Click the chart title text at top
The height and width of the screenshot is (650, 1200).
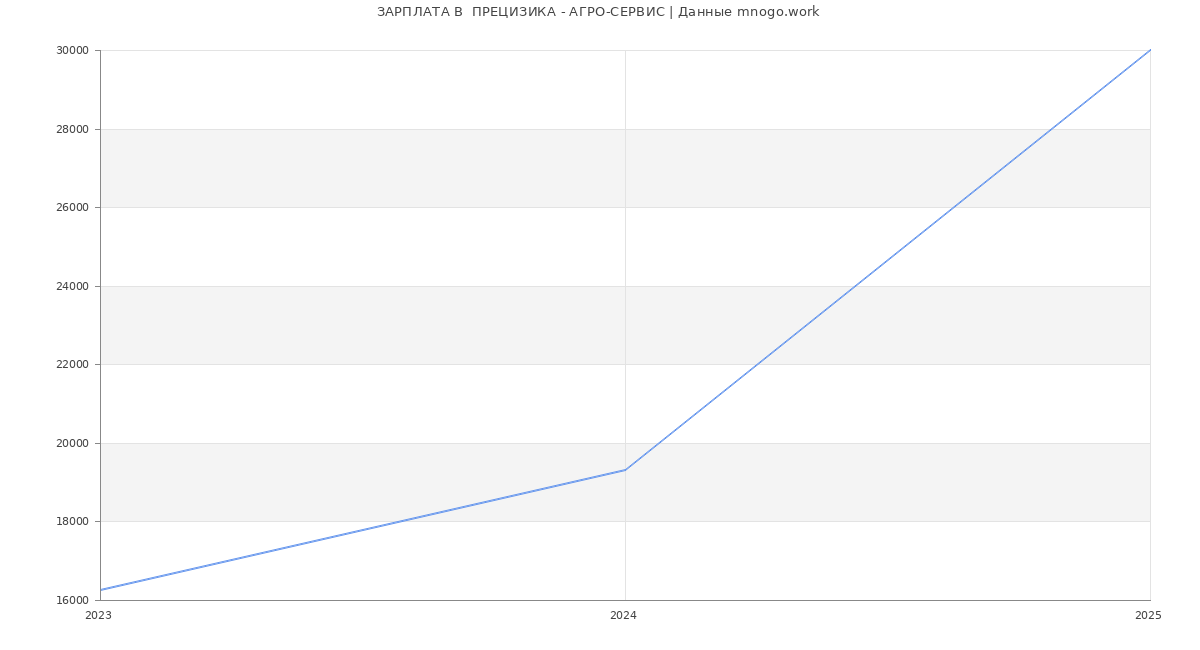pos(598,12)
